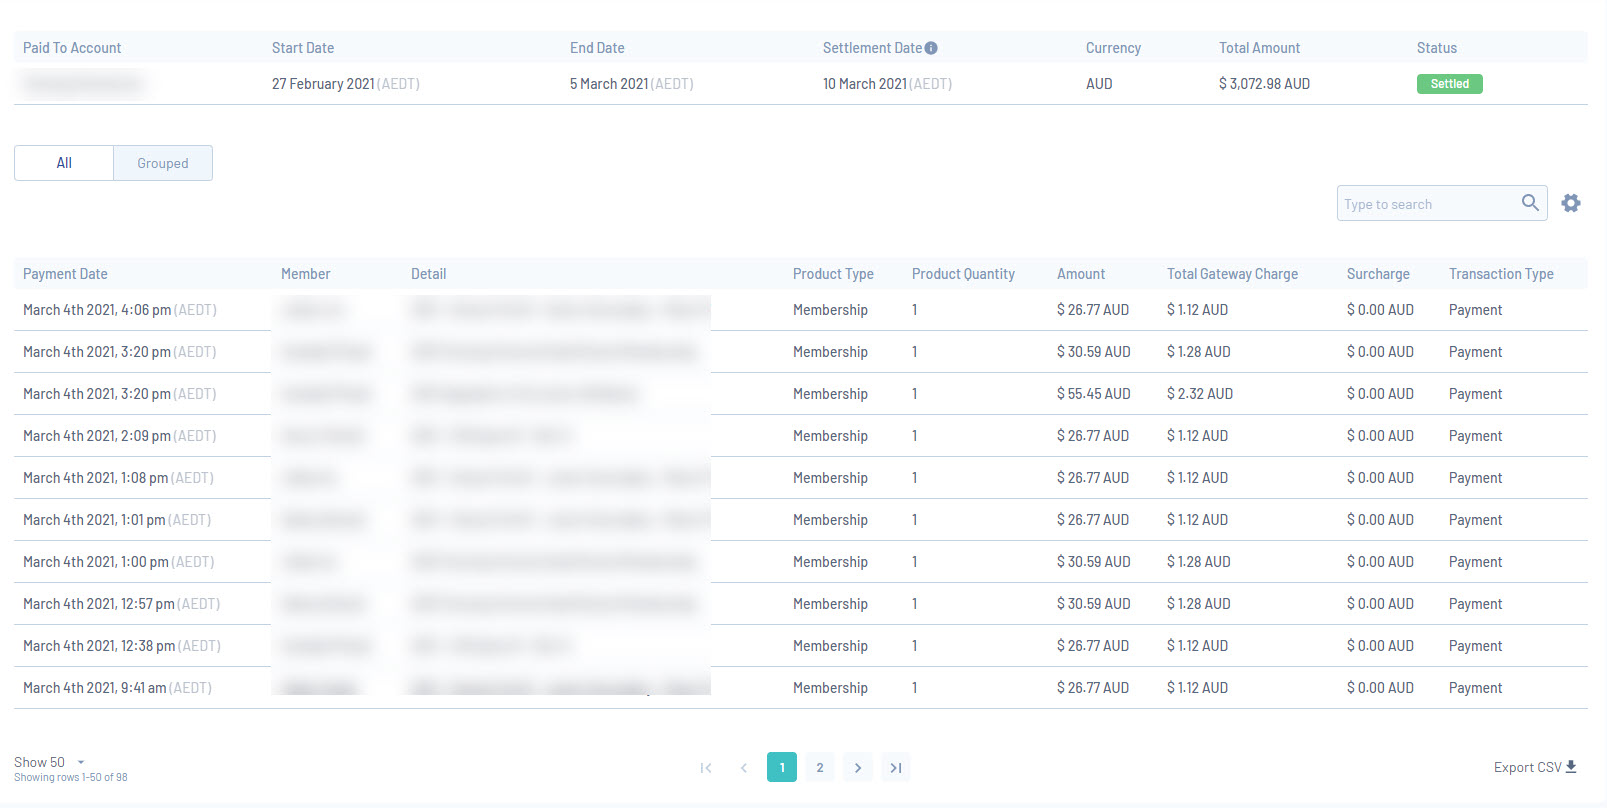The height and width of the screenshot is (808, 1607).
Task: Jump to the first page
Action: (706, 767)
